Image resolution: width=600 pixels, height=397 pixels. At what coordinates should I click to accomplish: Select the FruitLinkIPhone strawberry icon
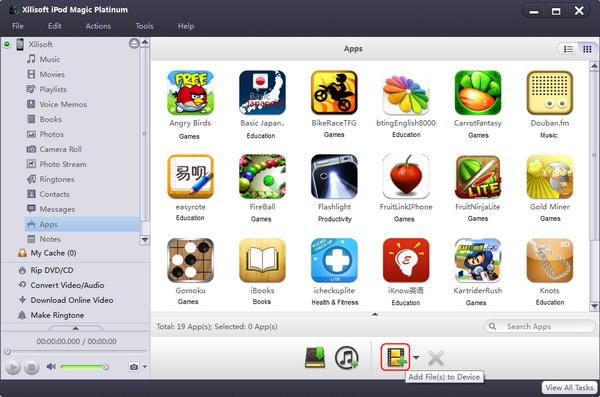[x=406, y=176]
